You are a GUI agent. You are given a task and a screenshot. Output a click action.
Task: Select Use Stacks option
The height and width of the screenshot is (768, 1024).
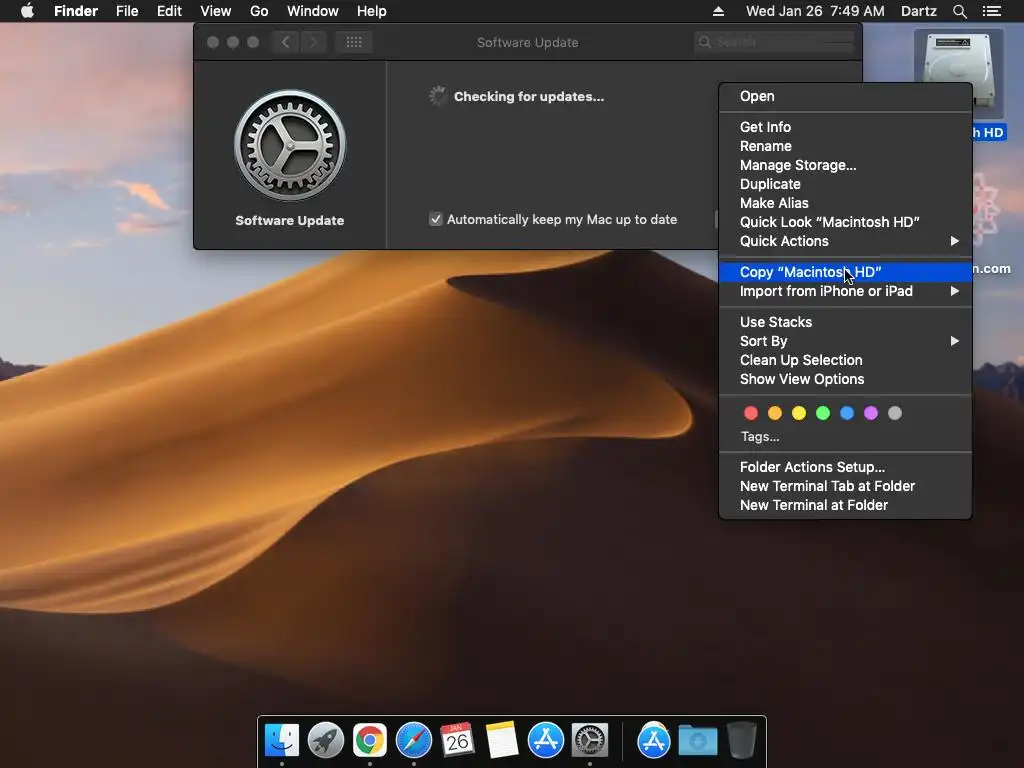click(x=845, y=322)
